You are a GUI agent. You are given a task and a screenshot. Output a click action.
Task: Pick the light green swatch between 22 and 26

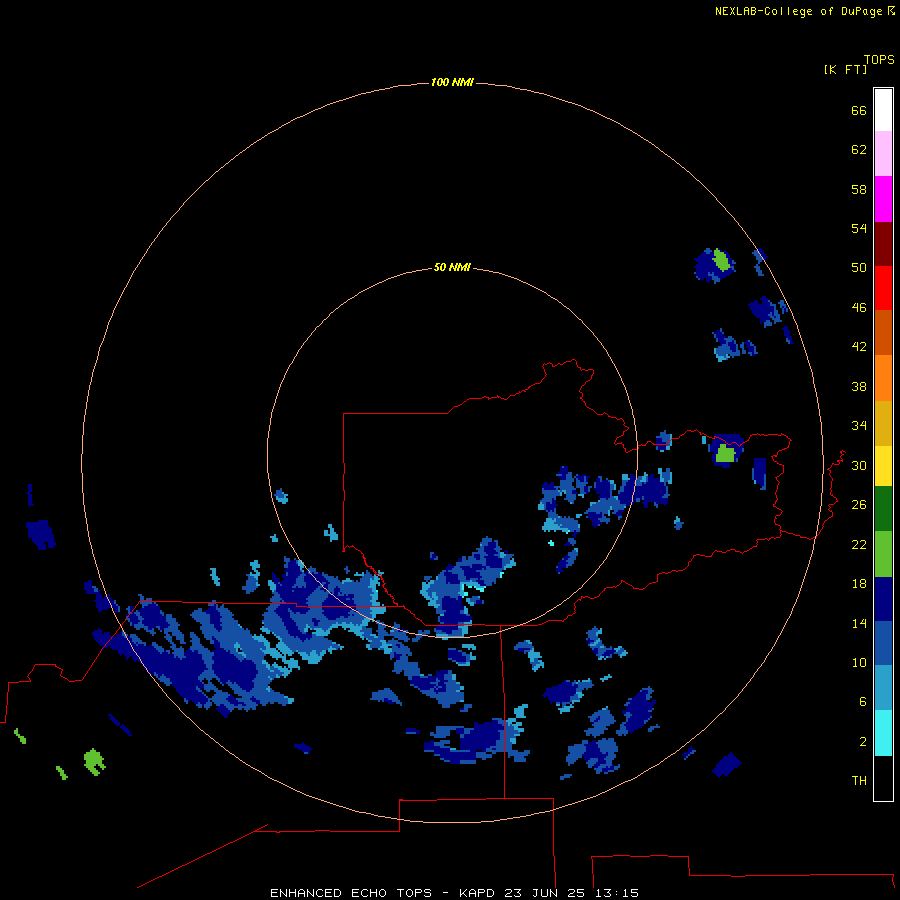click(x=883, y=554)
